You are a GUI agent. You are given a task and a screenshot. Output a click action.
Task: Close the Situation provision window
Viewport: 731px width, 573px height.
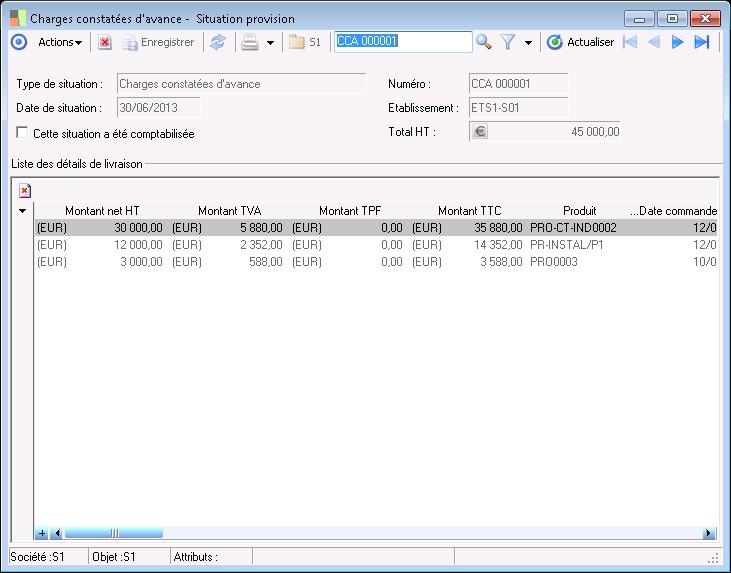[705, 19]
